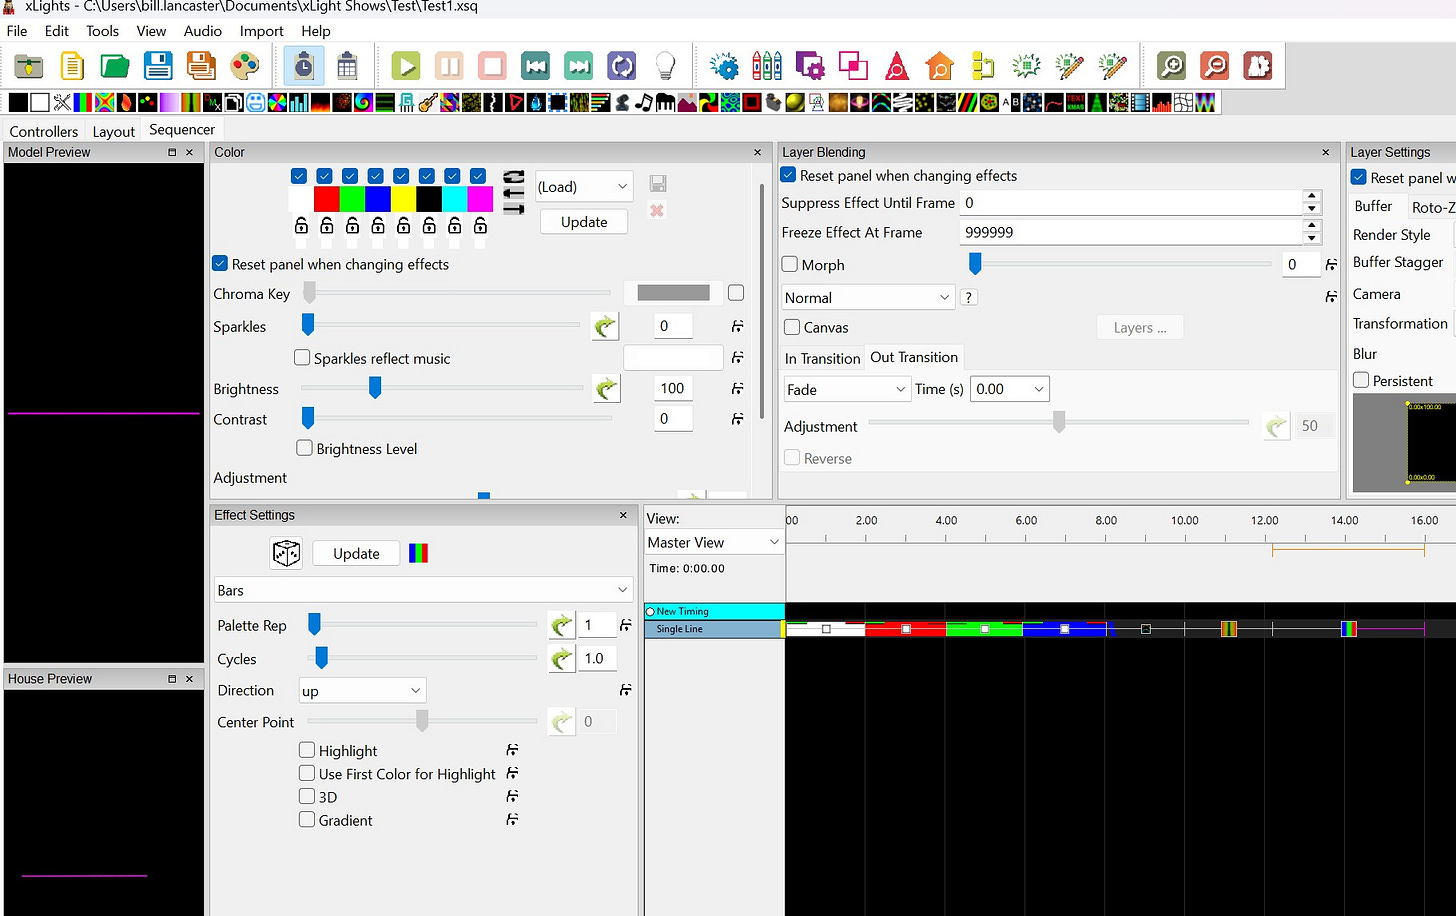This screenshot has width=1456, height=916.
Task: Click the grey save palette floppy icon
Action: [657, 183]
